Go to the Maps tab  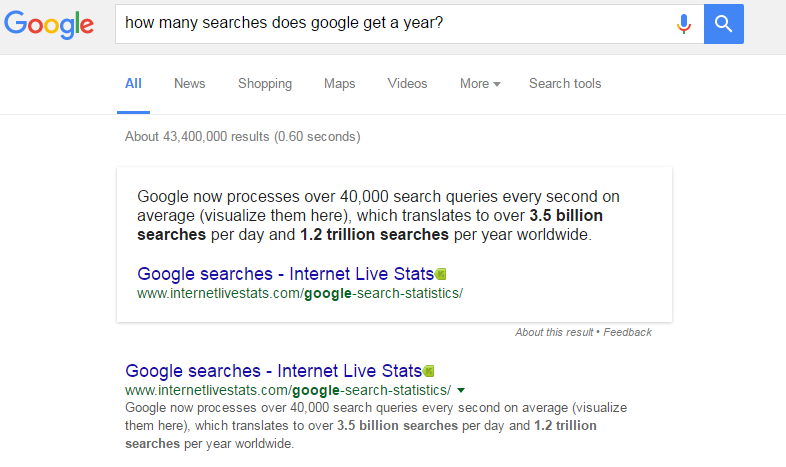tap(340, 84)
